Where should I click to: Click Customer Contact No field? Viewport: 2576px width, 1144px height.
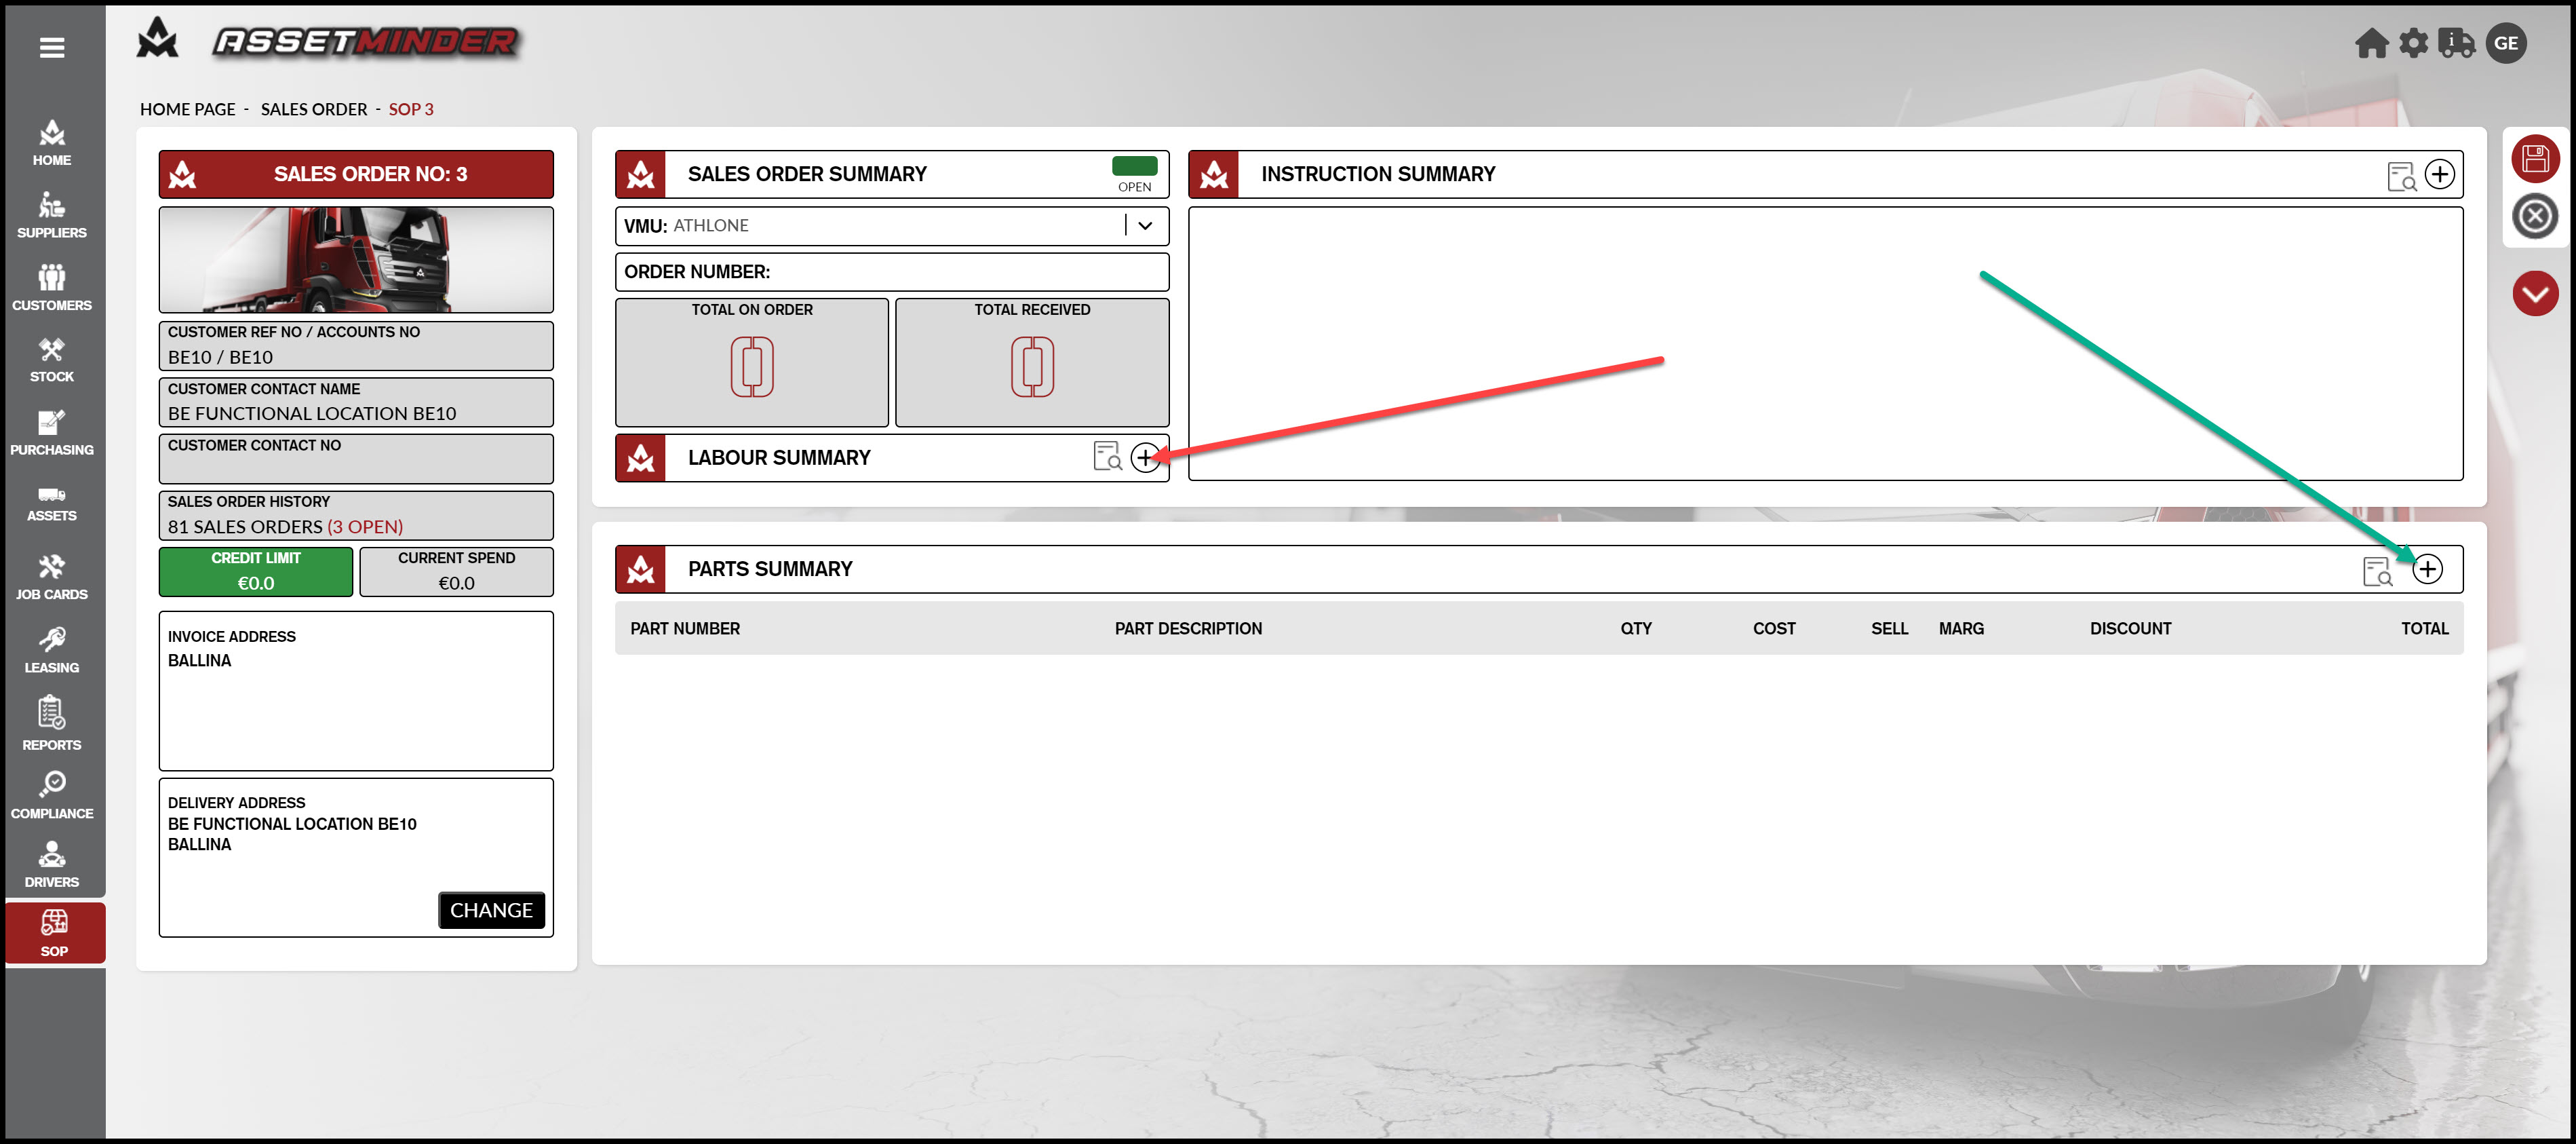(x=356, y=458)
